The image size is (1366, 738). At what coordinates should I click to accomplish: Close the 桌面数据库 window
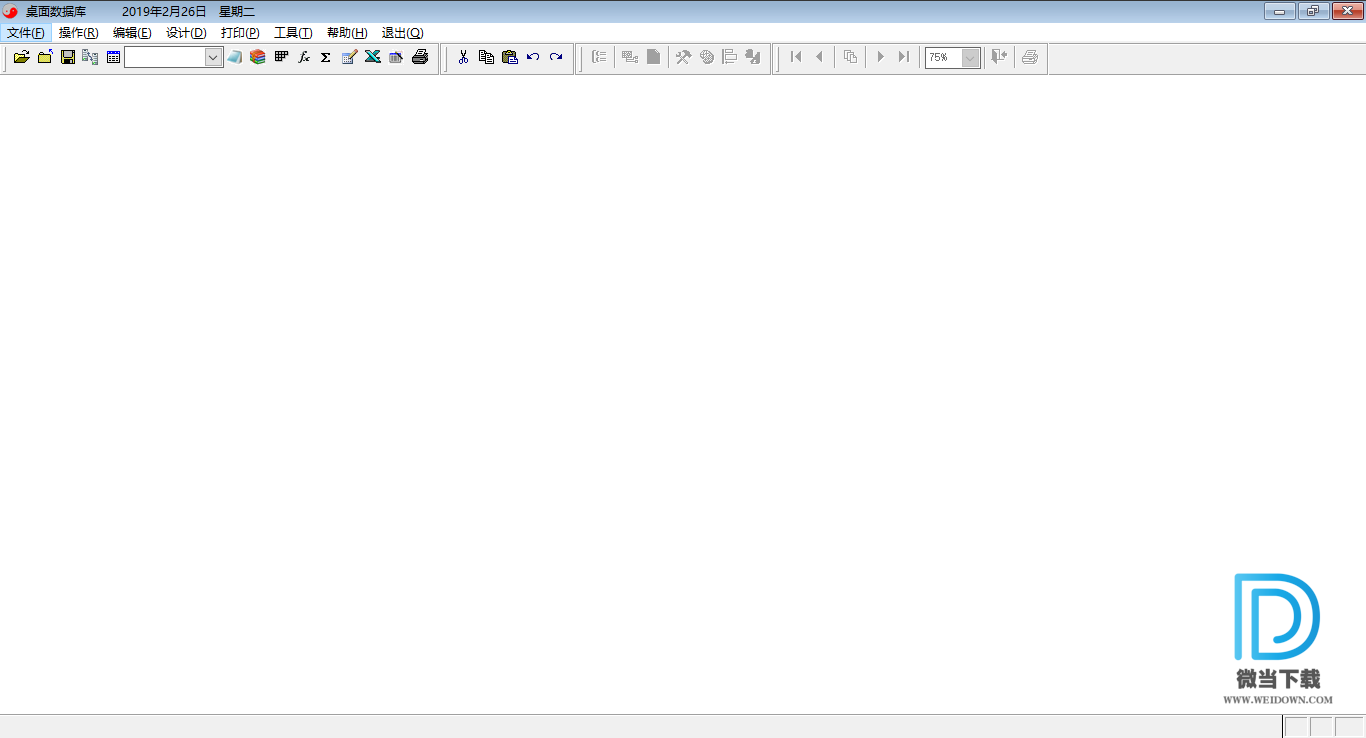[x=1346, y=11]
